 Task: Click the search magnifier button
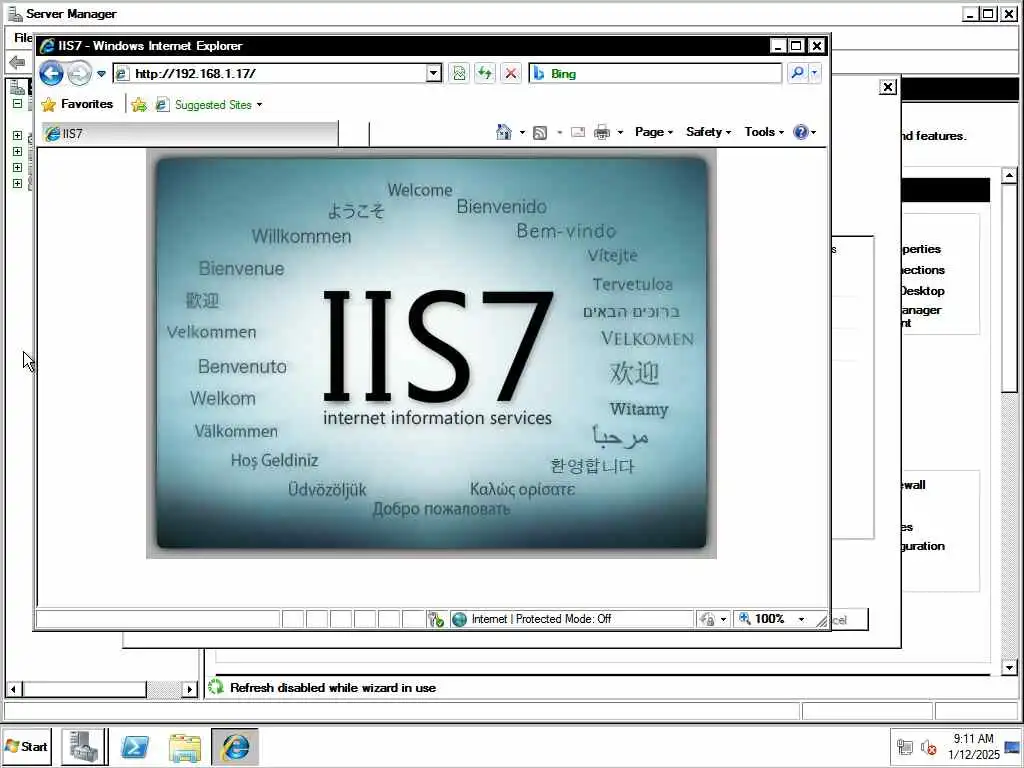797,73
